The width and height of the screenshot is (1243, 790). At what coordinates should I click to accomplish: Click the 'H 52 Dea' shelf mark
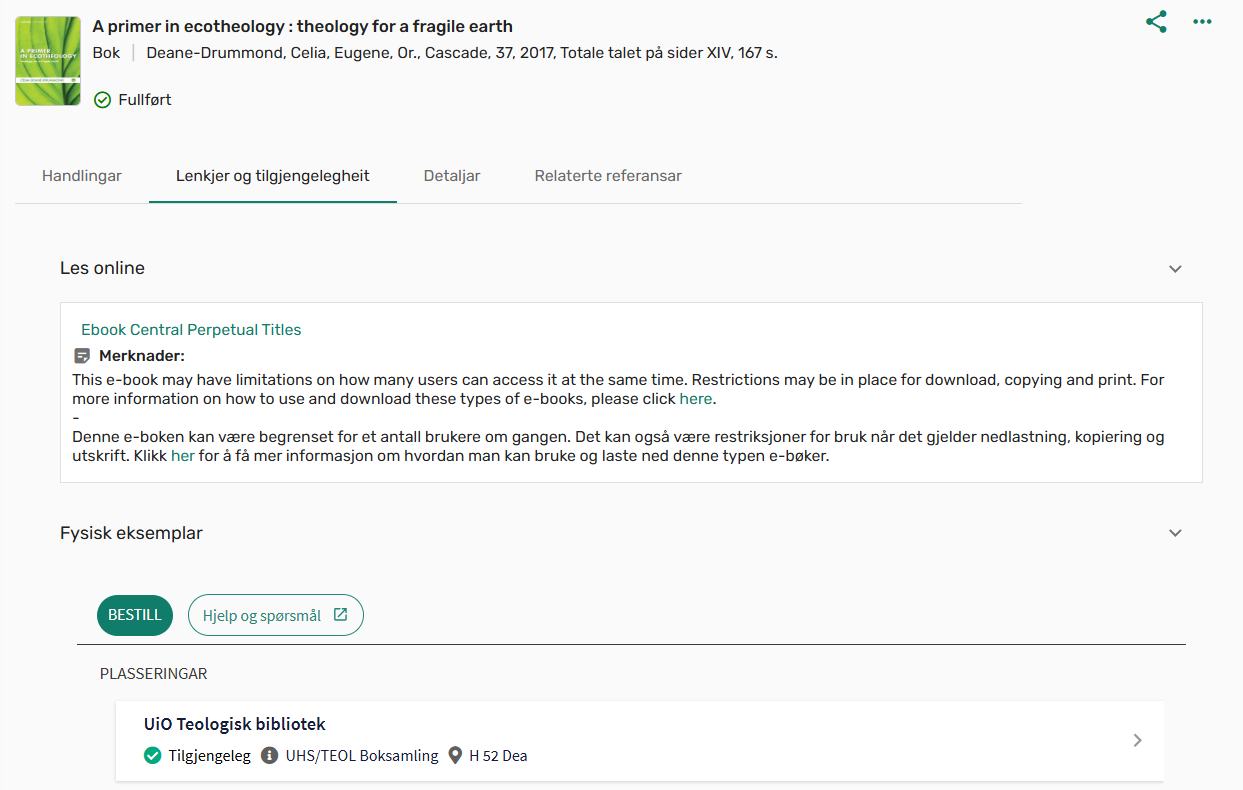click(x=498, y=756)
